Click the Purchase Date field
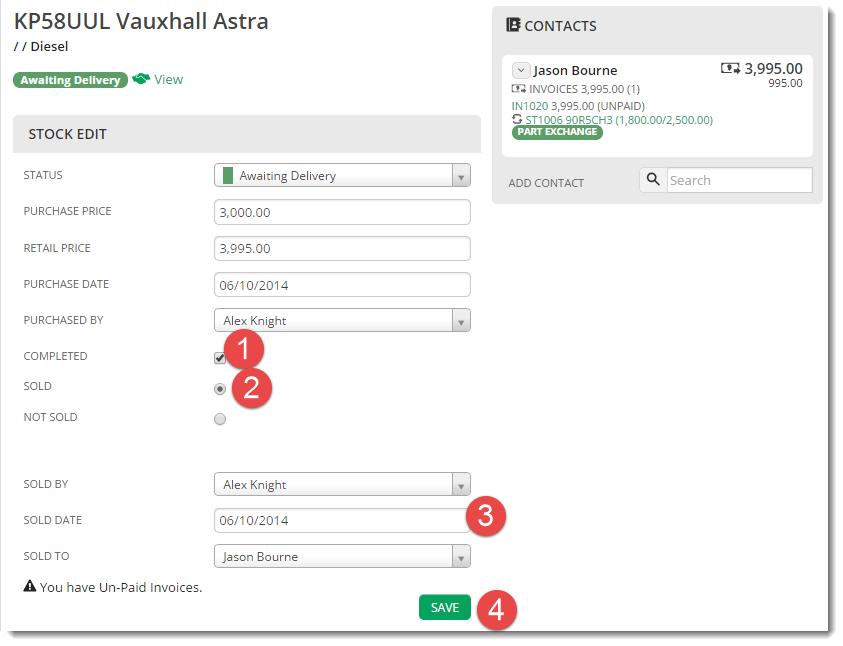Screen dimensions: 843x646 [342, 284]
